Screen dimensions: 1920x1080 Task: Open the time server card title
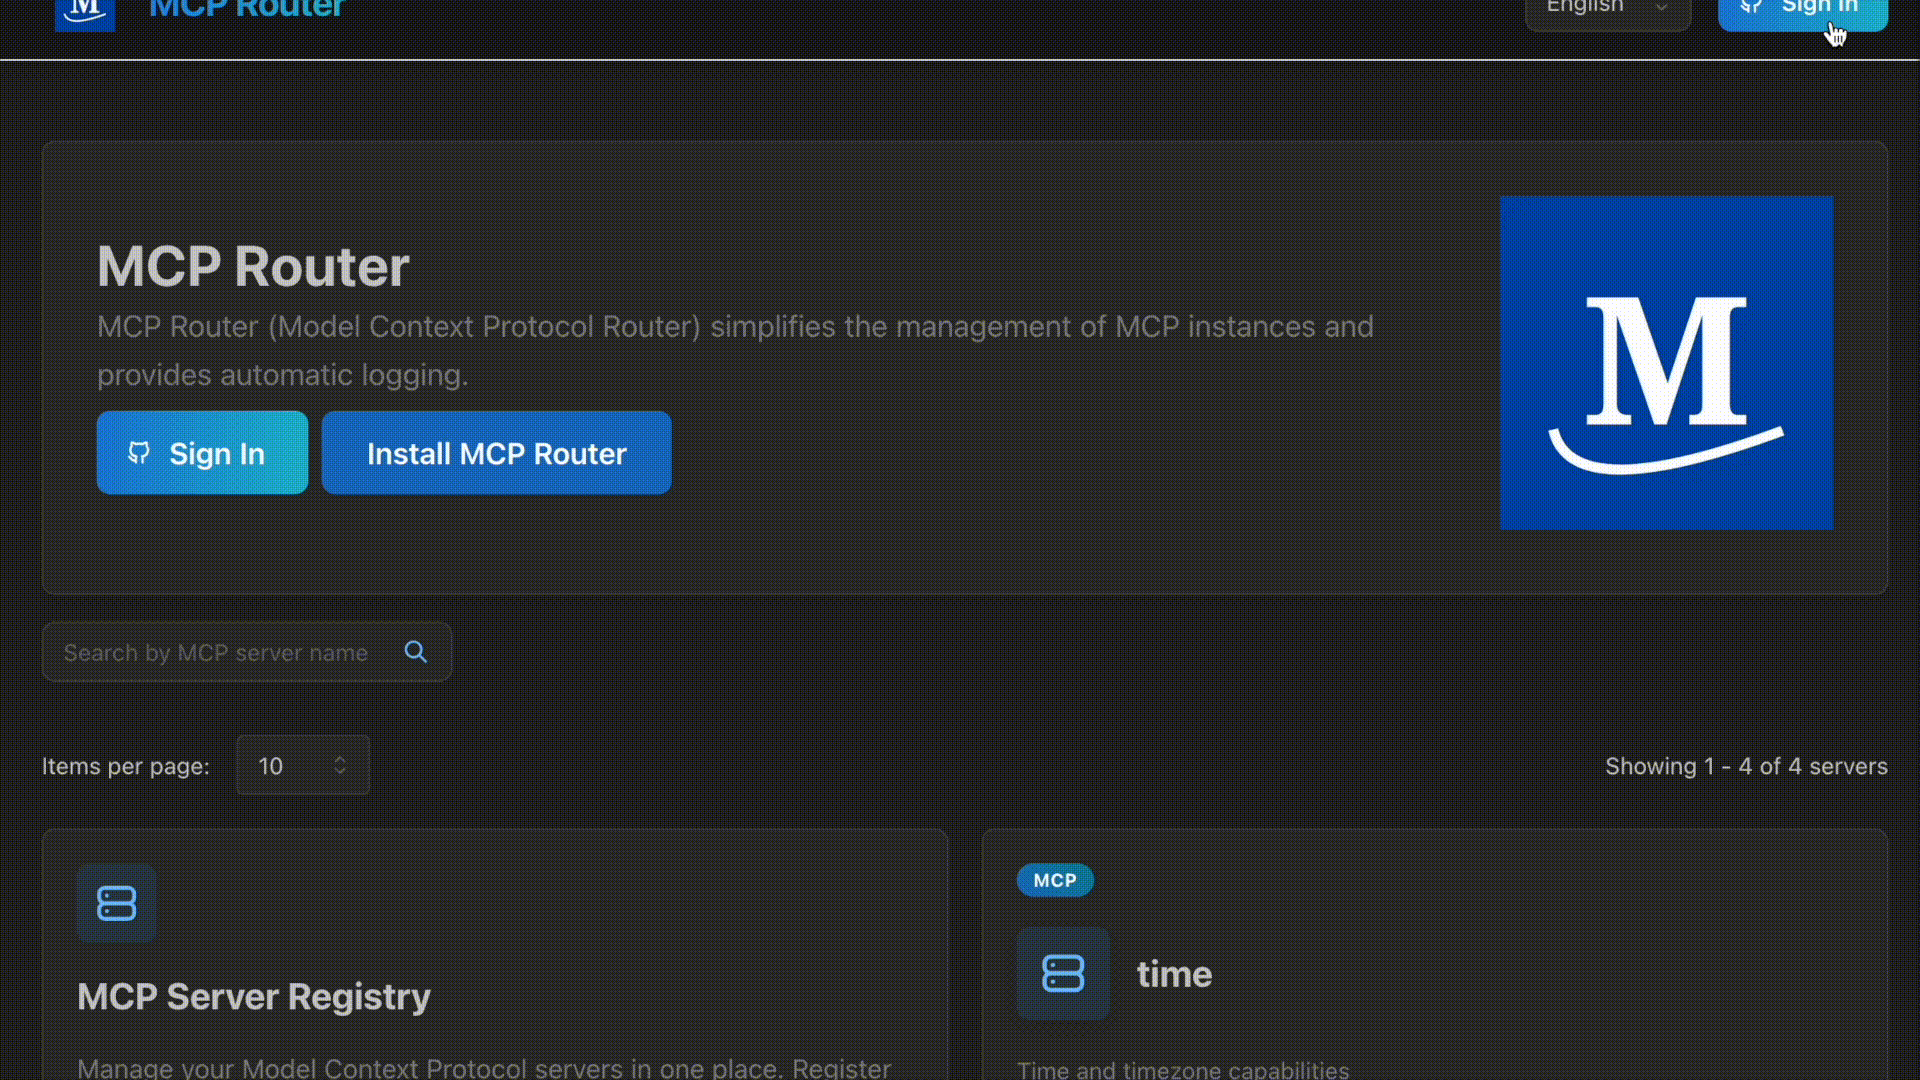[1174, 974]
